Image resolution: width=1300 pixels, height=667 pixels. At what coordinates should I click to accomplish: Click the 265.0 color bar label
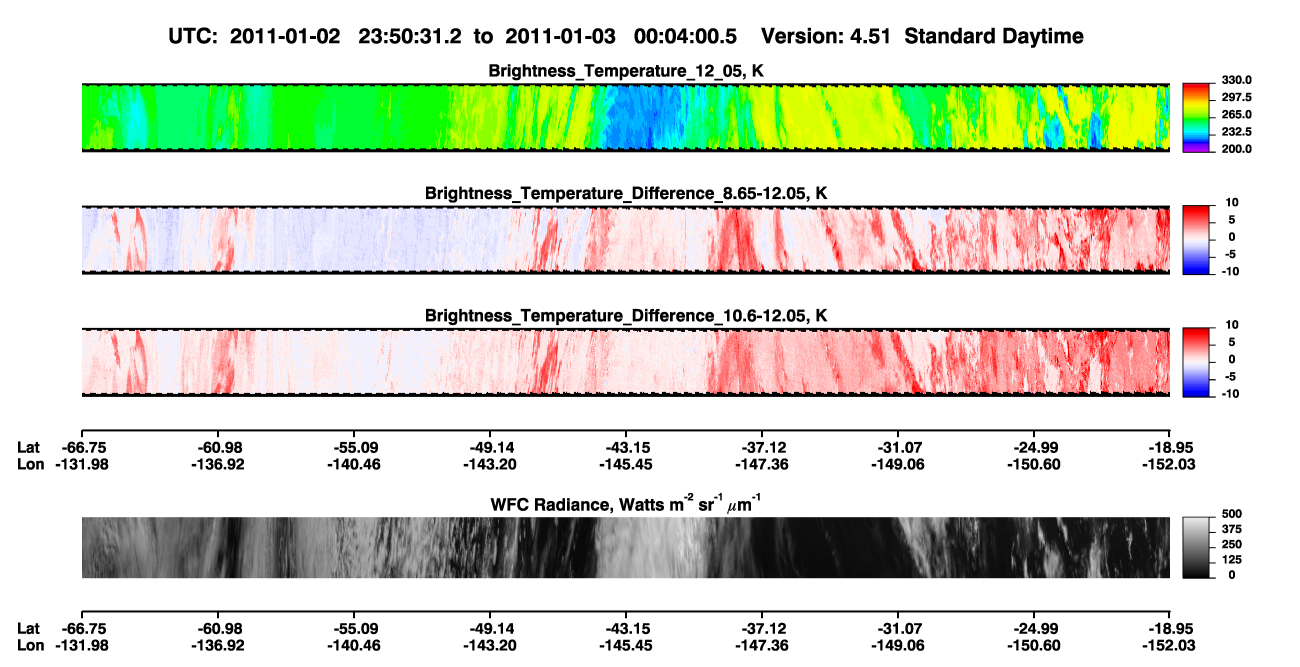[1237, 114]
